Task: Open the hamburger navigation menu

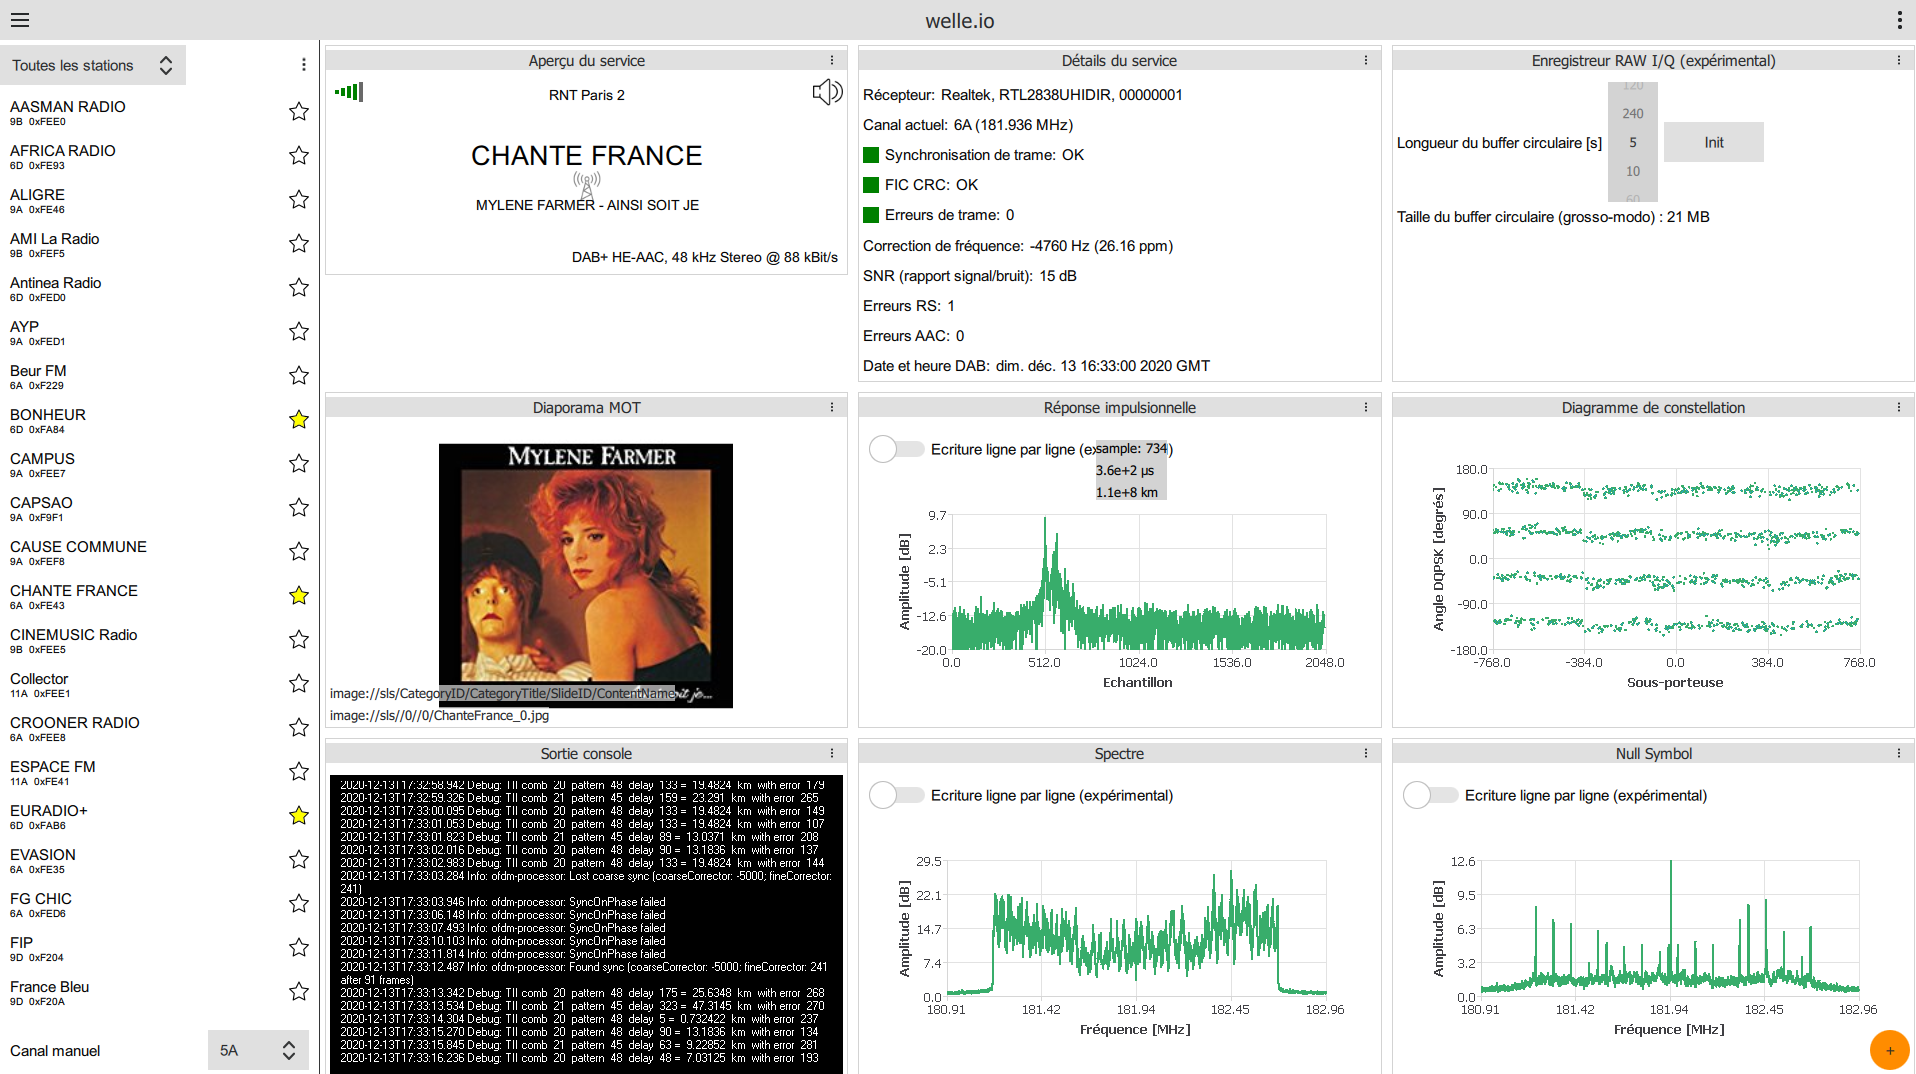Action: [x=20, y=20]
